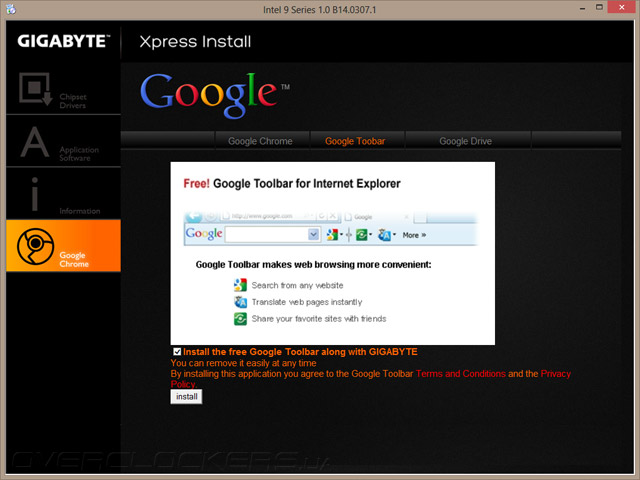This screenshot has height=480, width=640.
Task: Click the GIGABYTE logo
Action: pyautogui.click(x=64, y=41)
